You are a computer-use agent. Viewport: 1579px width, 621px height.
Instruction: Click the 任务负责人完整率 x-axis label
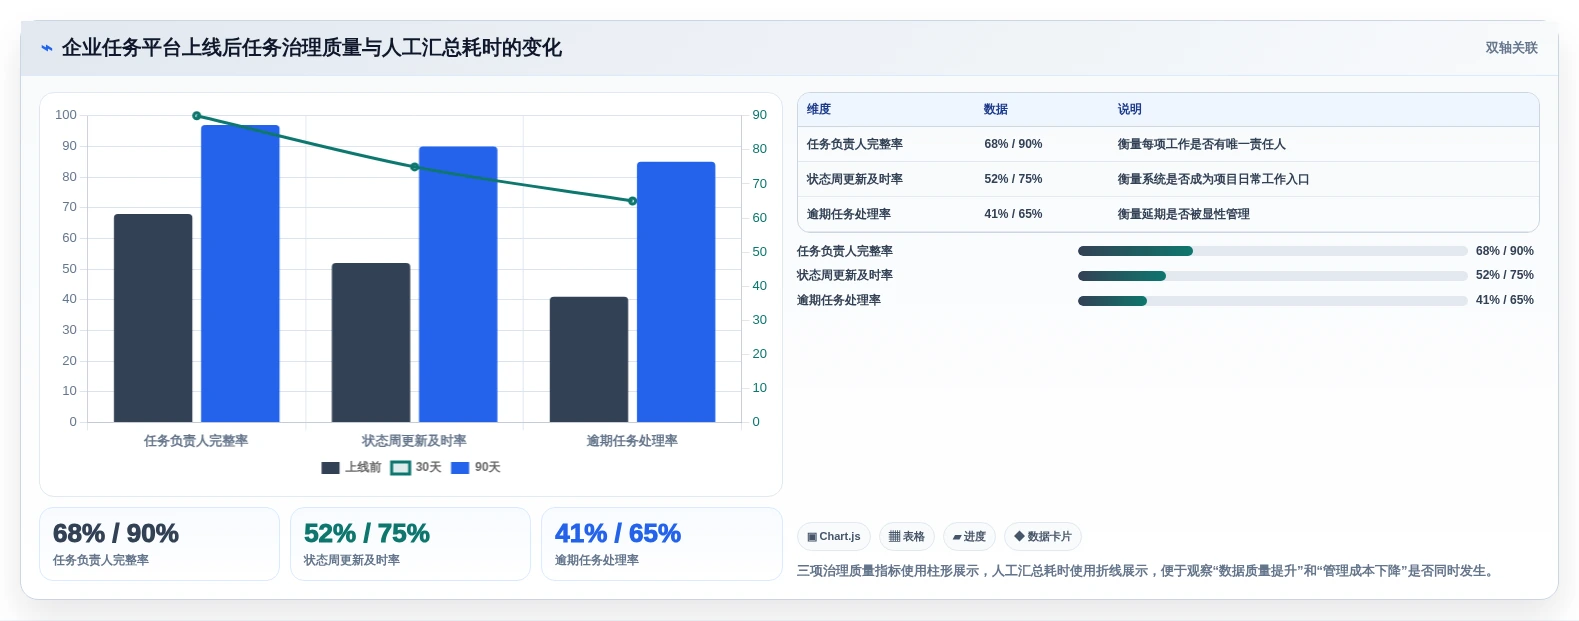pos(196,441)
